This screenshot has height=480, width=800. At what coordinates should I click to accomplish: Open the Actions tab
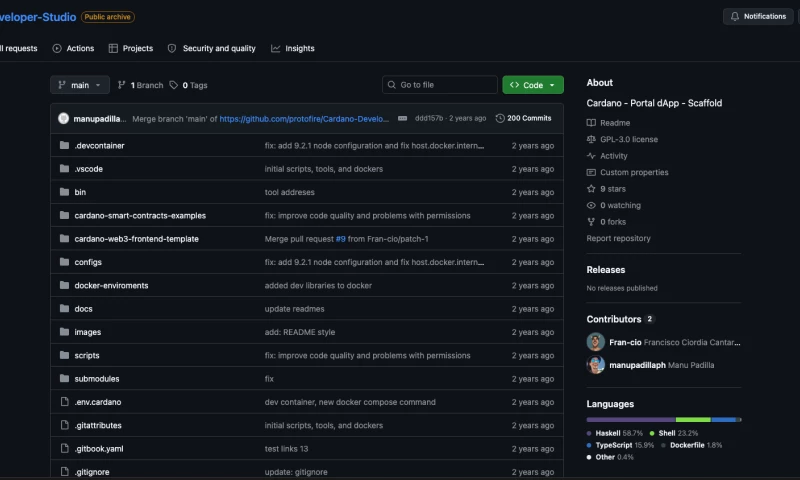[x=73, y=48]
